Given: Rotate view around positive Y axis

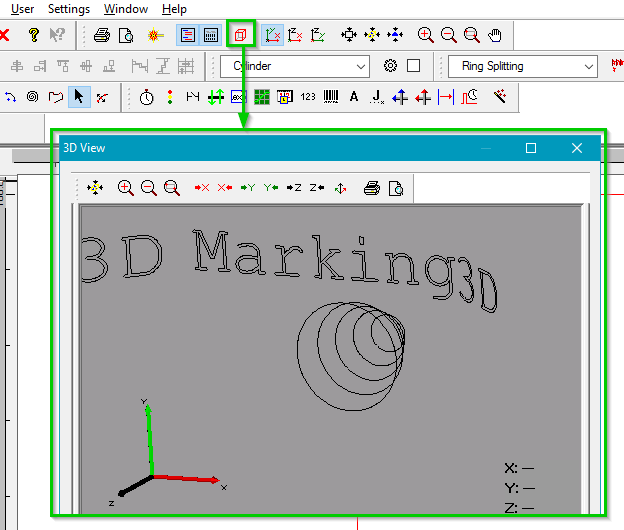Looking at the screenshot, I should click(247, 187).
